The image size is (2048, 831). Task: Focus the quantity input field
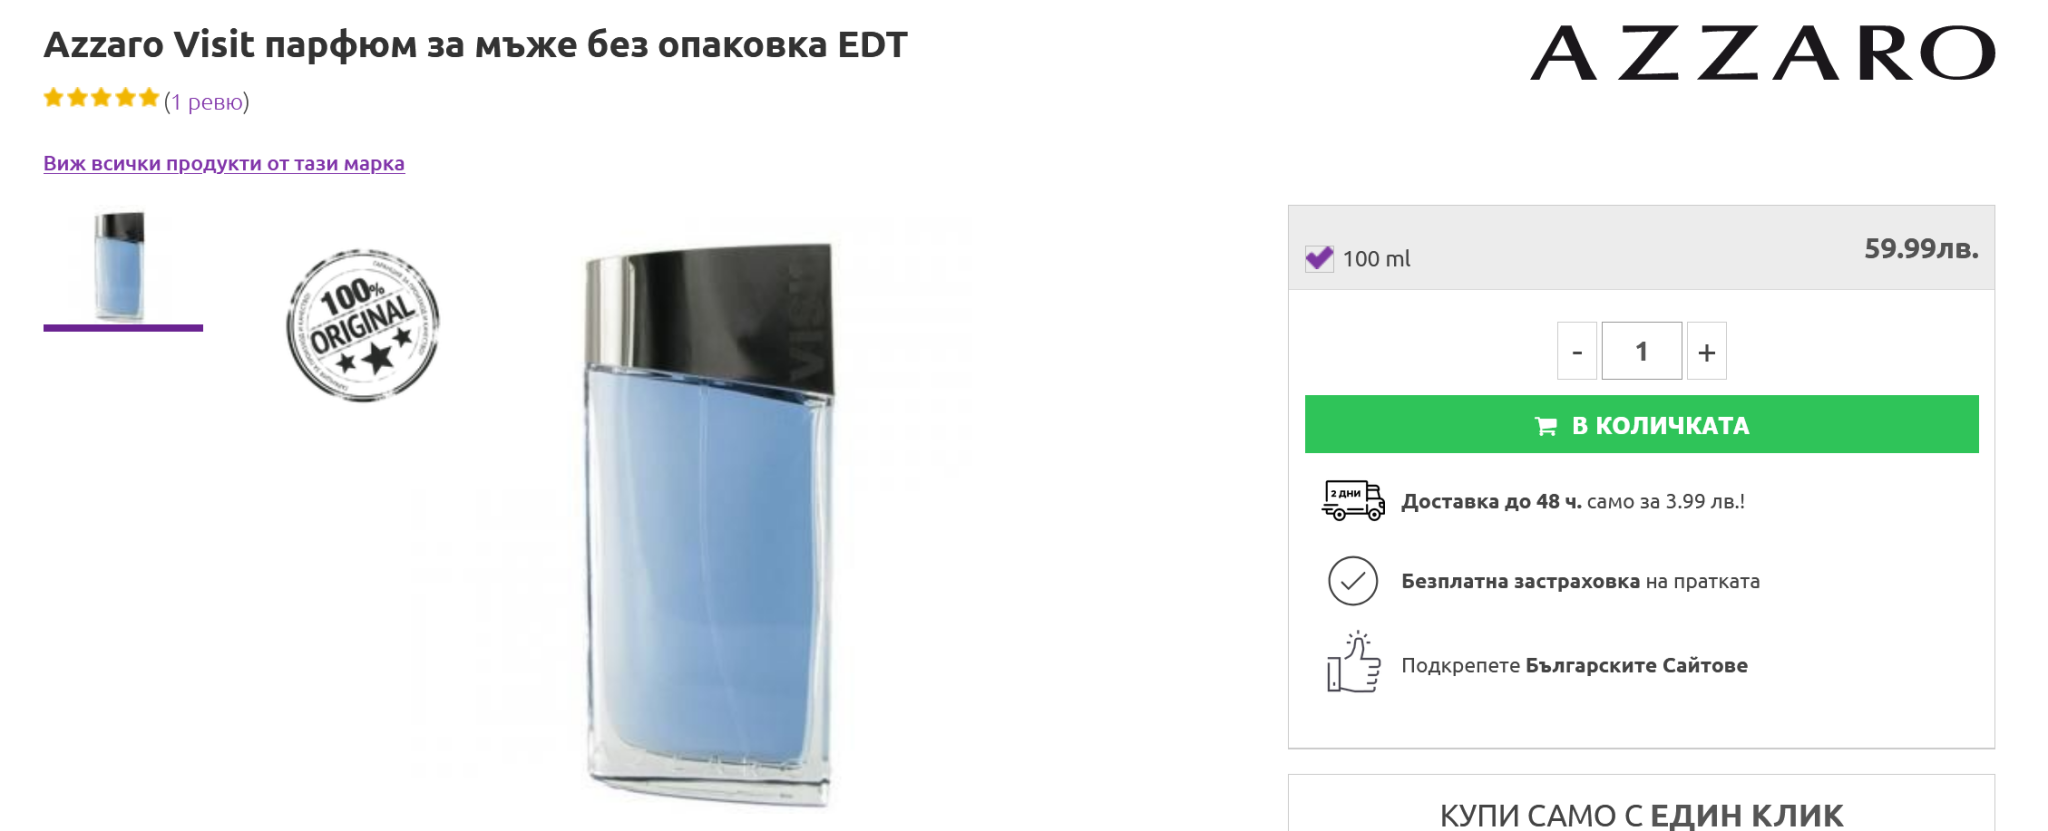pyautogui.click(x=1641, y=351)
